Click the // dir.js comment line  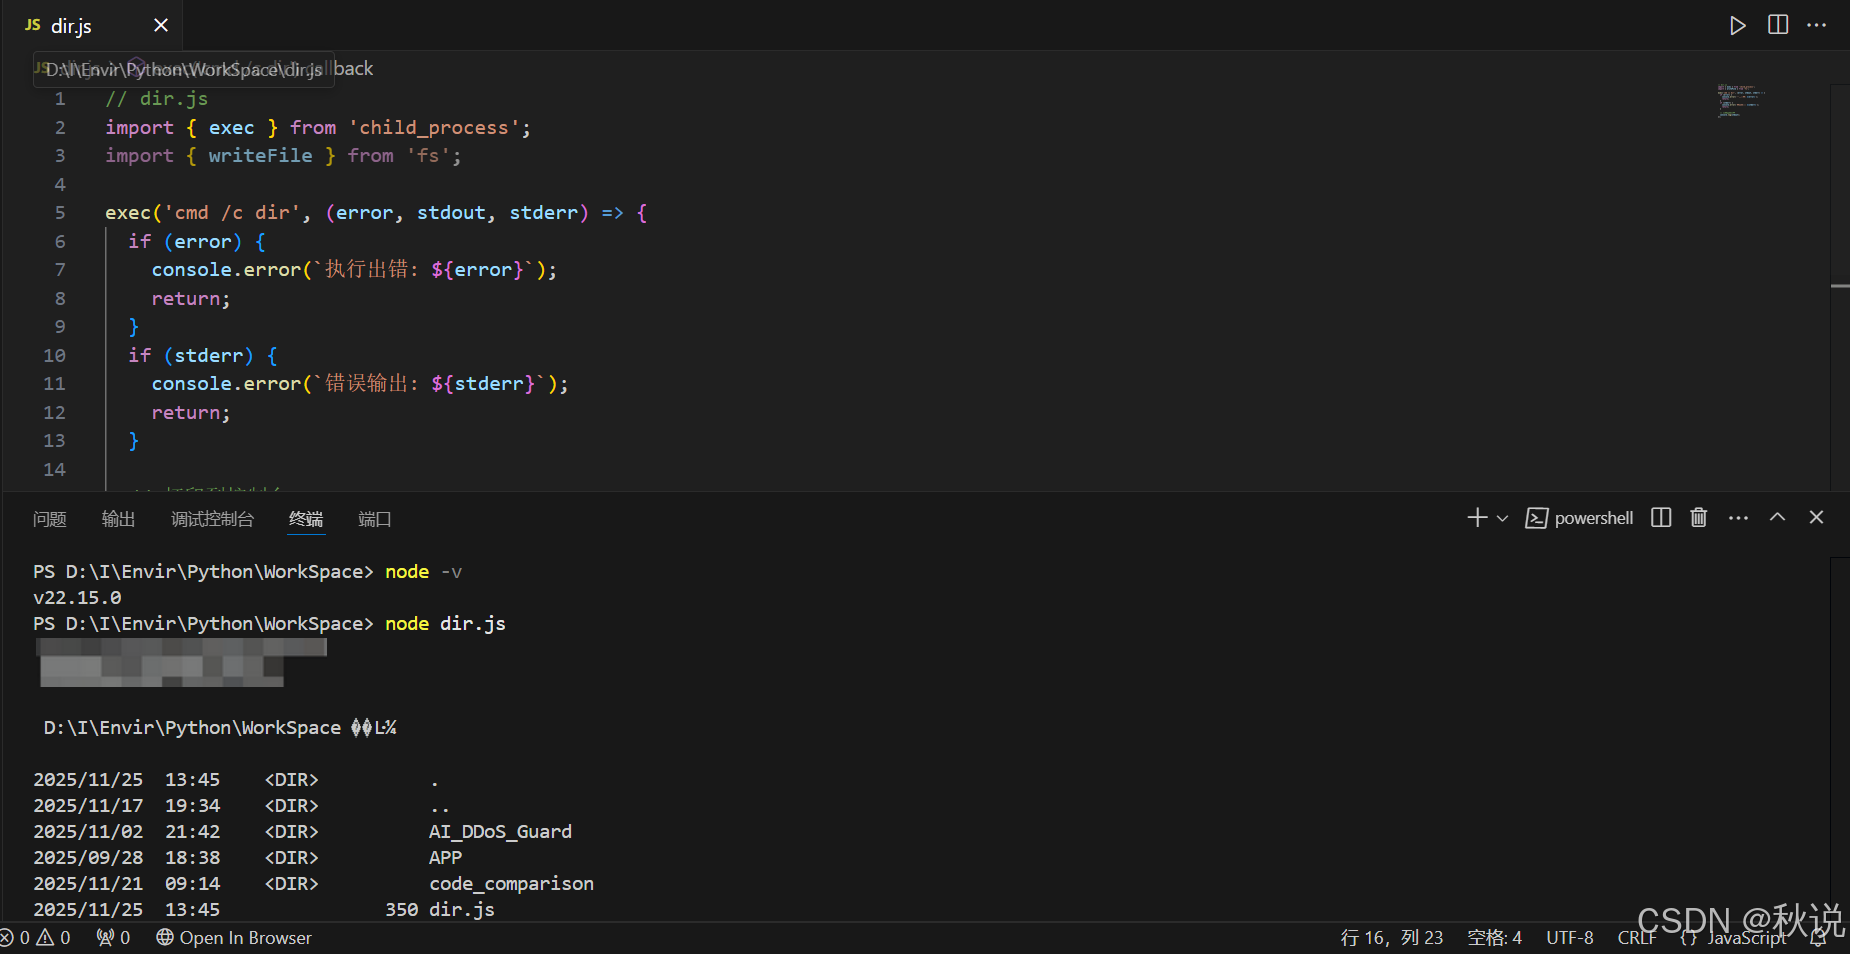157,99
